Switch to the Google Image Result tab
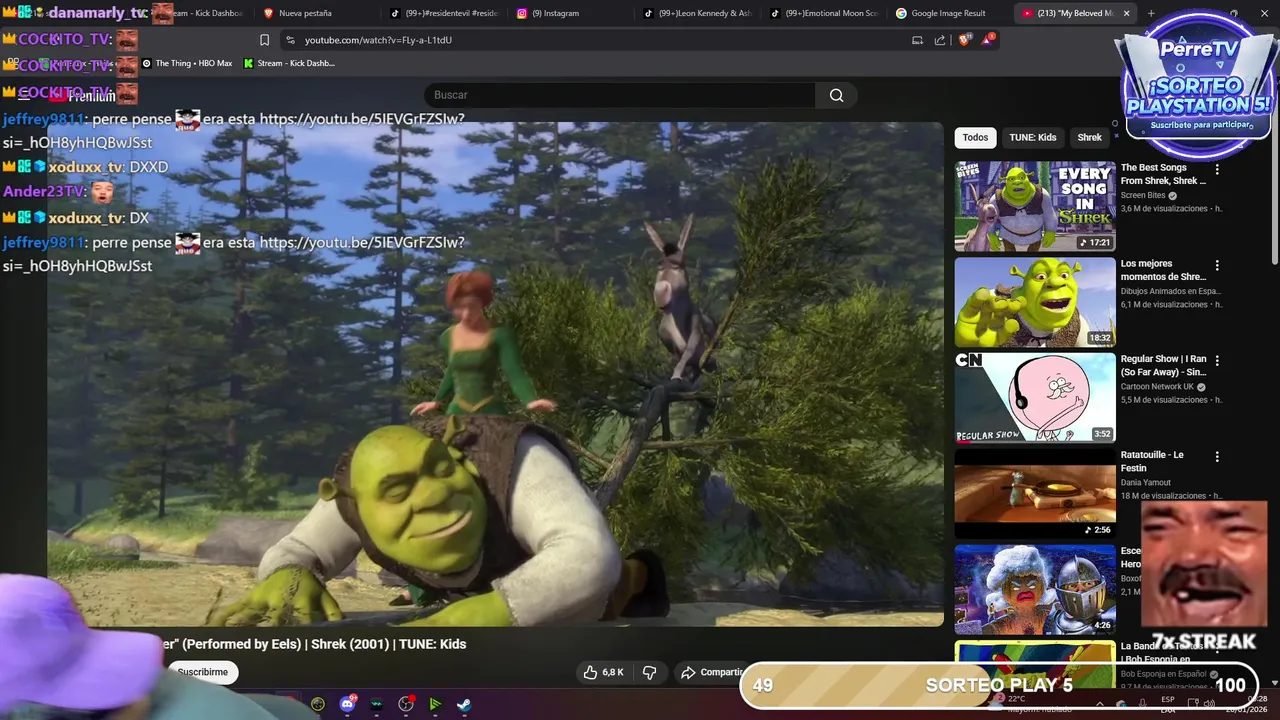The image size is (1280, 720). point(946,13)
